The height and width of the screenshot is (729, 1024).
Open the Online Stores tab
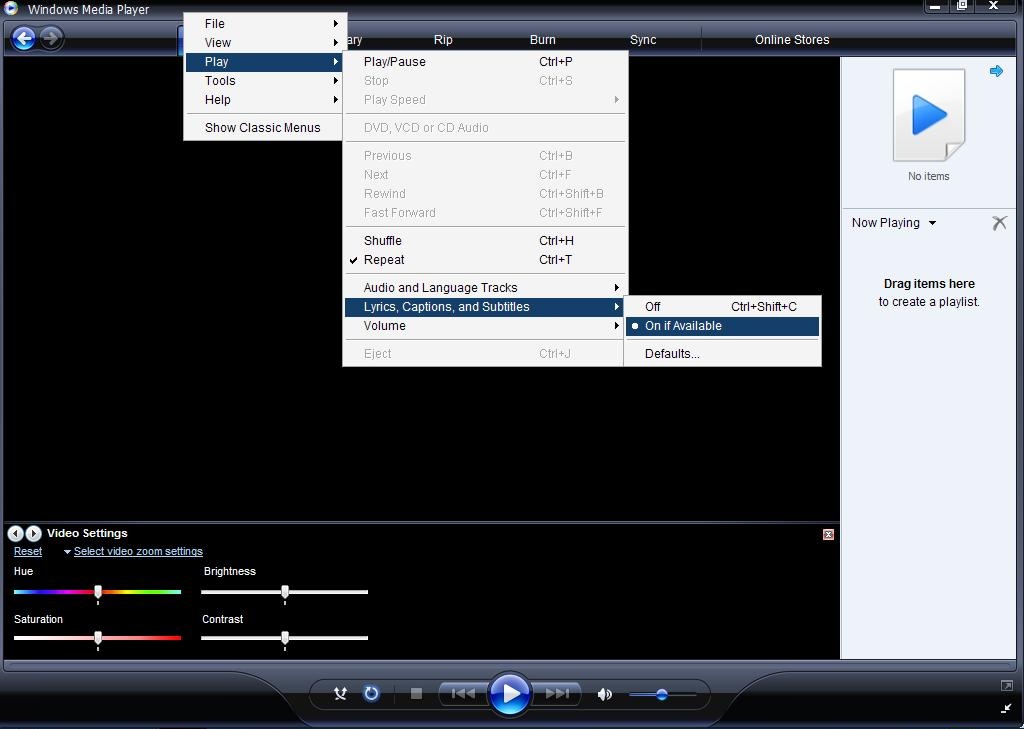[792, 39]
